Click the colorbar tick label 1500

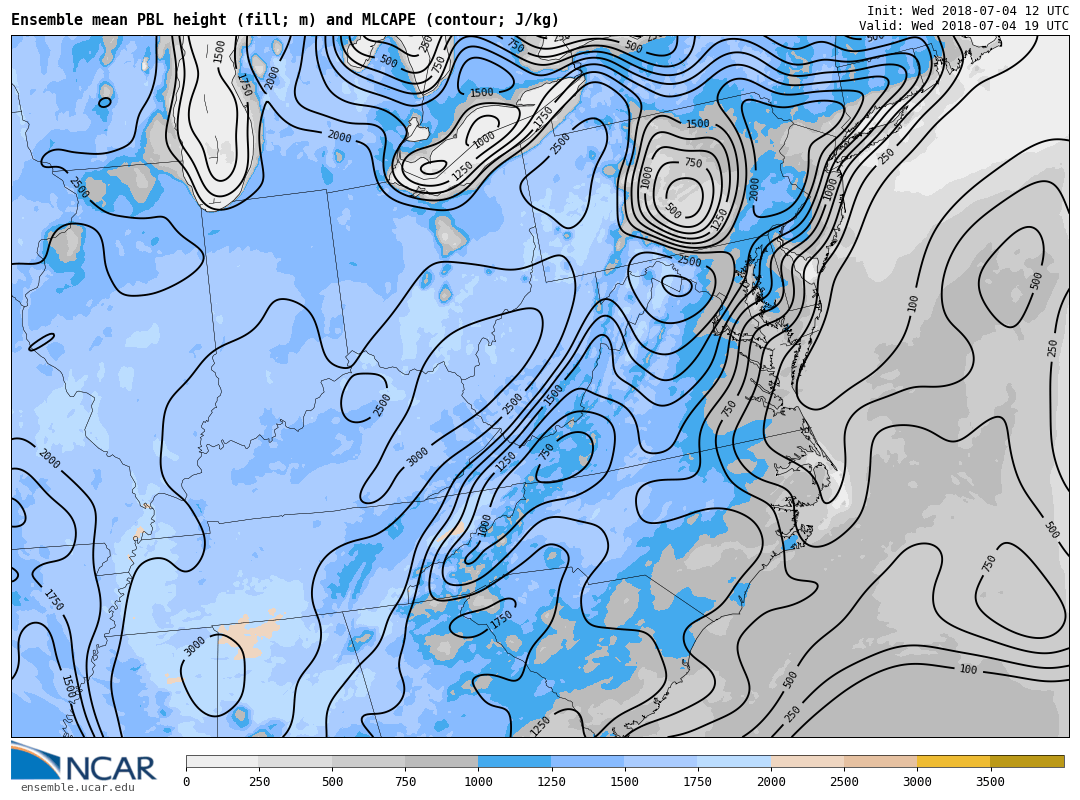coord(625,781)
